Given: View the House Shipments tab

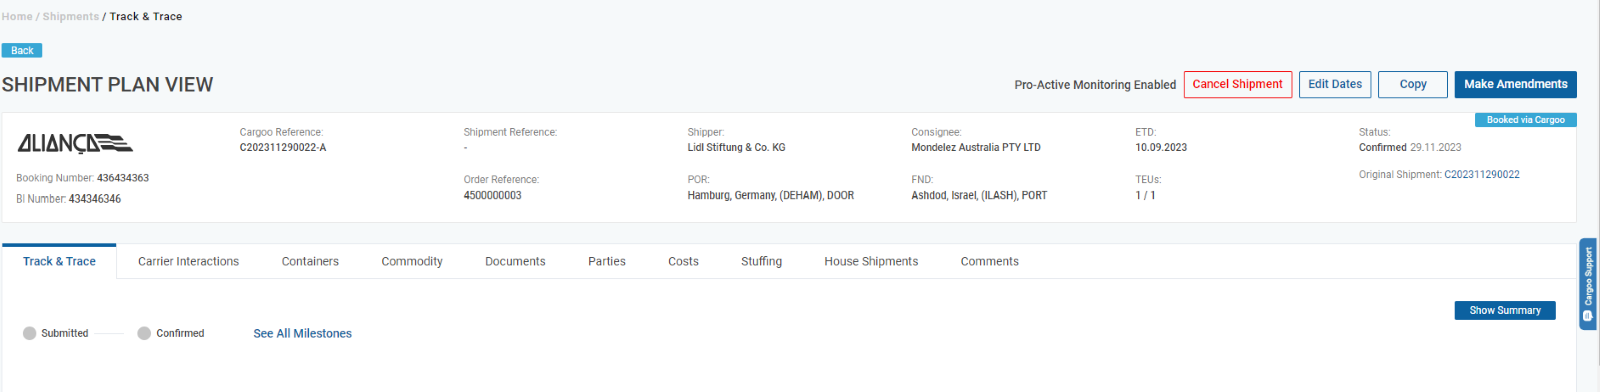Looking at the screenshot, I should click(x=871, y=262).
